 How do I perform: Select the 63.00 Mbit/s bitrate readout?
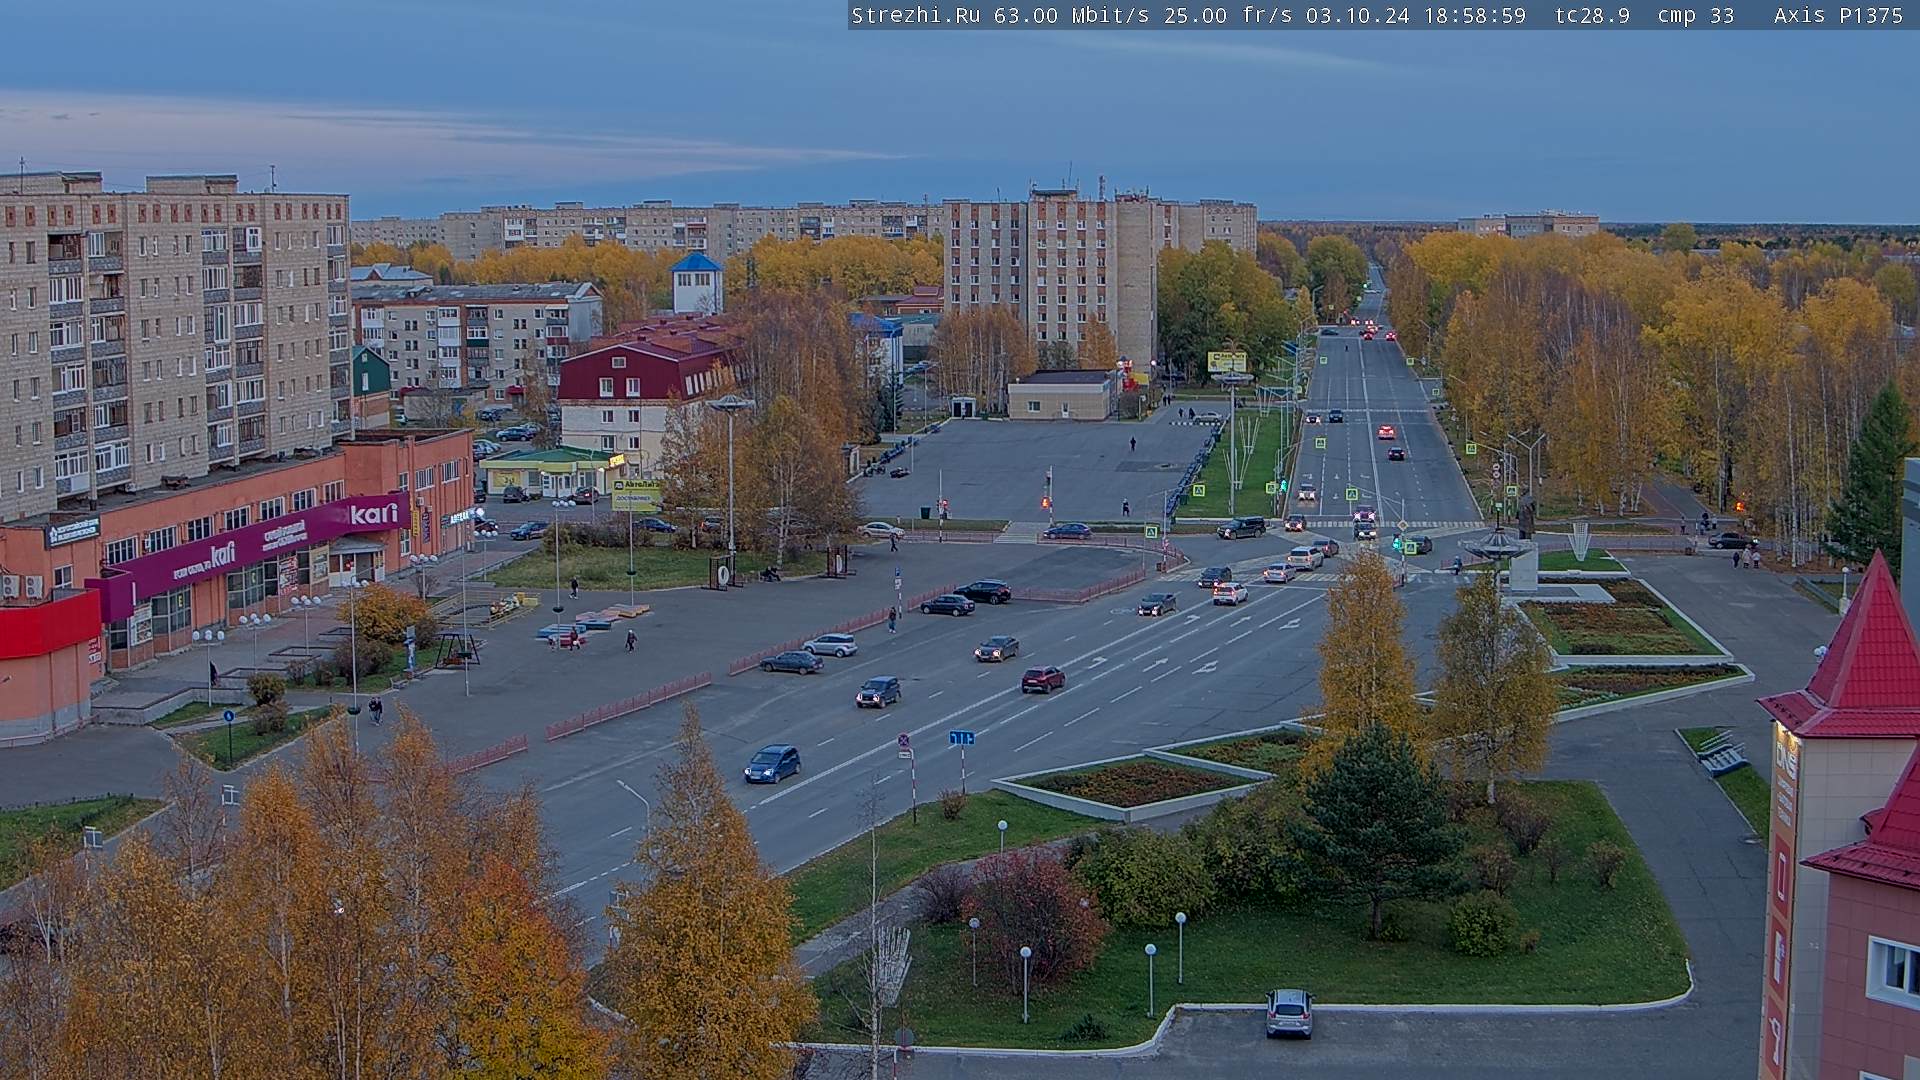pos(1070,15)
